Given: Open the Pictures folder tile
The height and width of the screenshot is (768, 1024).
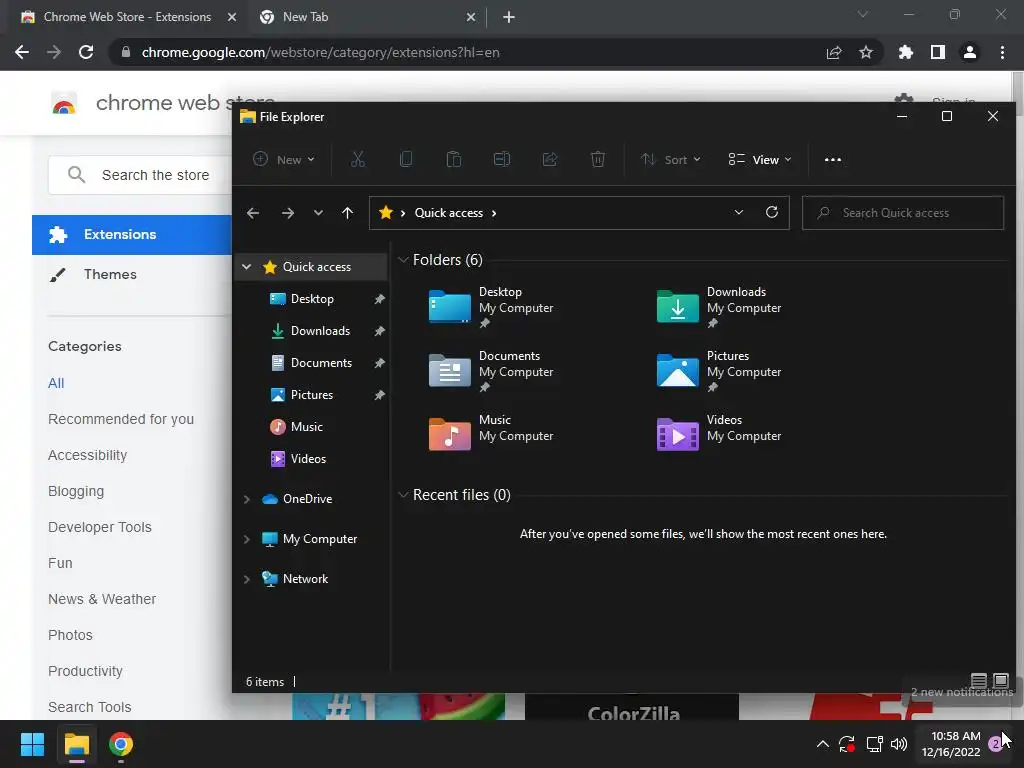Looking at the screenshot, I should pyautogui.click(x=719, y=371).
